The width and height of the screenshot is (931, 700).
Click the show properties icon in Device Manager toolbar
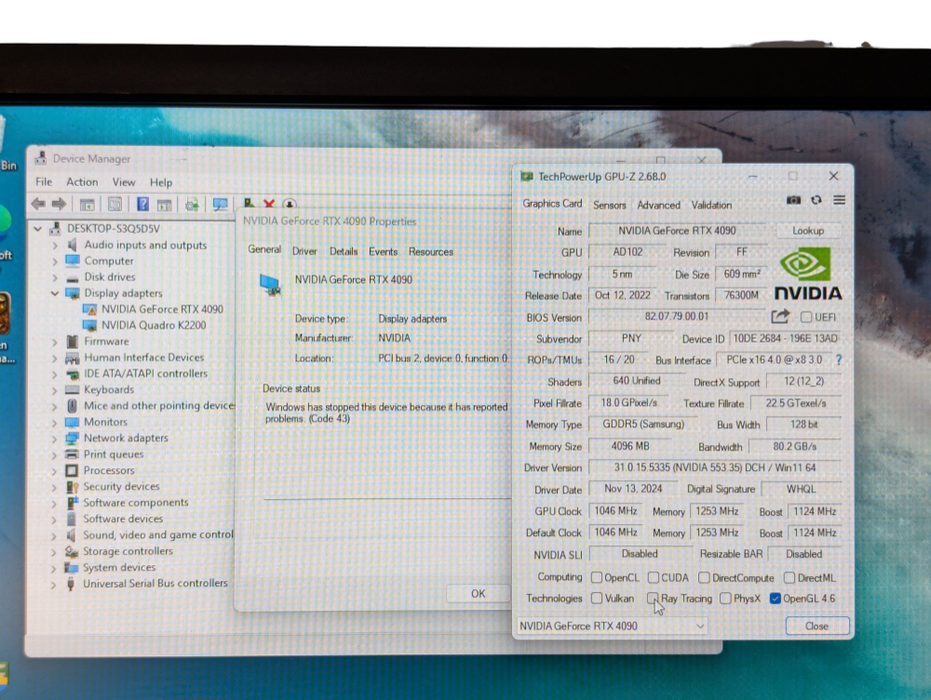pyautogui.click(x=115, y=203)
